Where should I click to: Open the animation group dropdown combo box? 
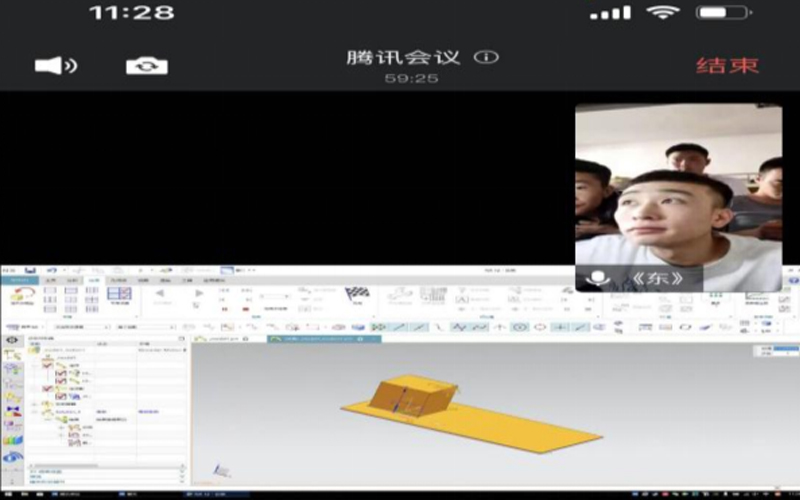tap(274, 296)
